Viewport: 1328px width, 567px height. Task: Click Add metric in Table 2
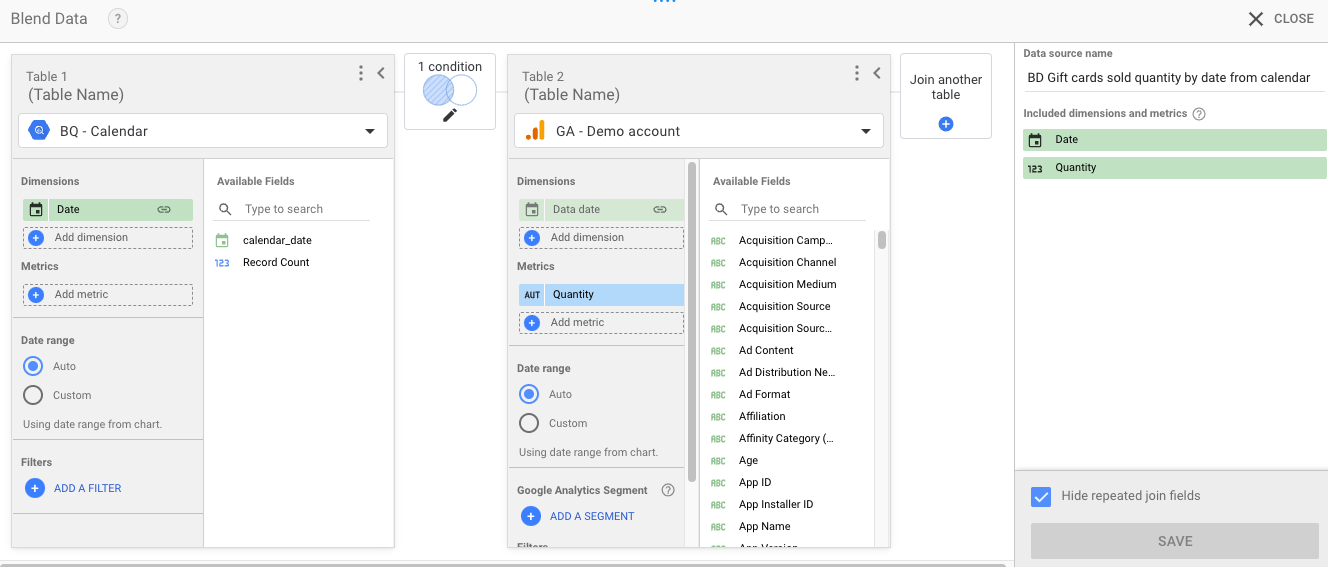[x=601, y=323]
